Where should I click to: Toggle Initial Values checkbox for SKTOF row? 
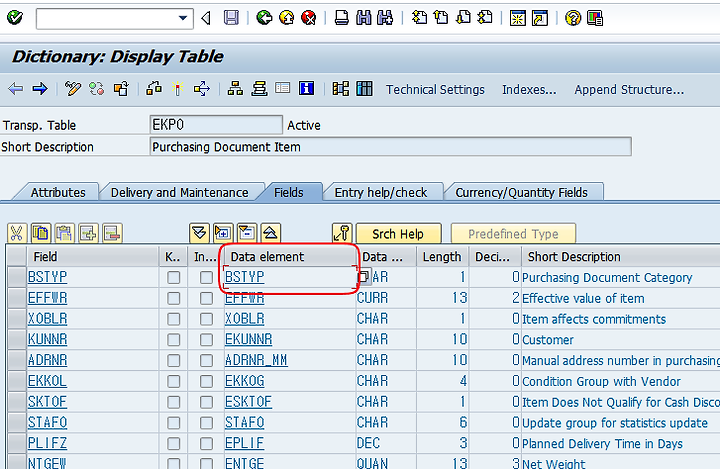206,402
